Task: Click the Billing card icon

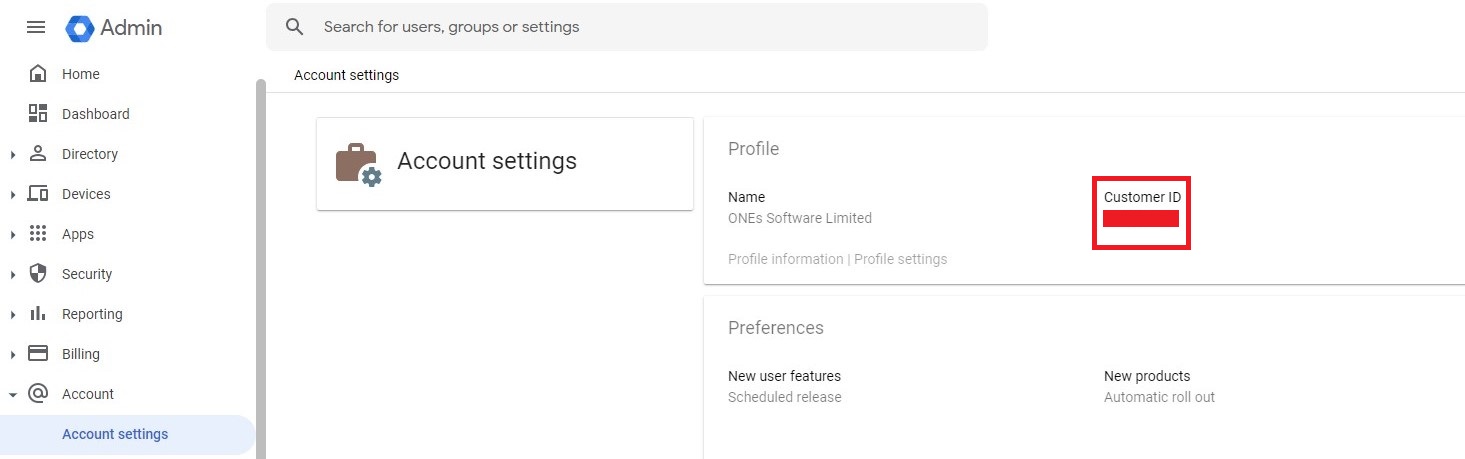Action: pyautogui.click(x=38, y=354)
